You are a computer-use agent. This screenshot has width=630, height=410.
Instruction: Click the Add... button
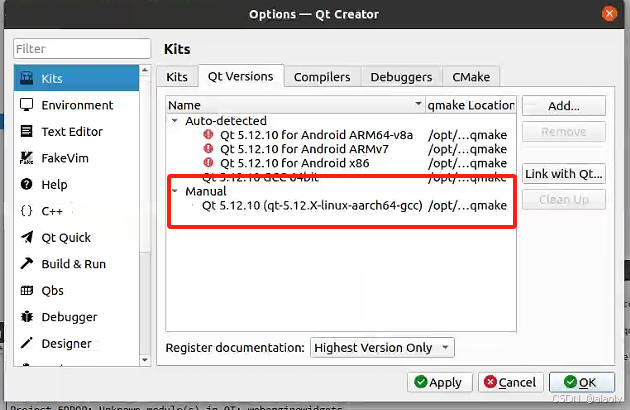[x=564, y=106]
